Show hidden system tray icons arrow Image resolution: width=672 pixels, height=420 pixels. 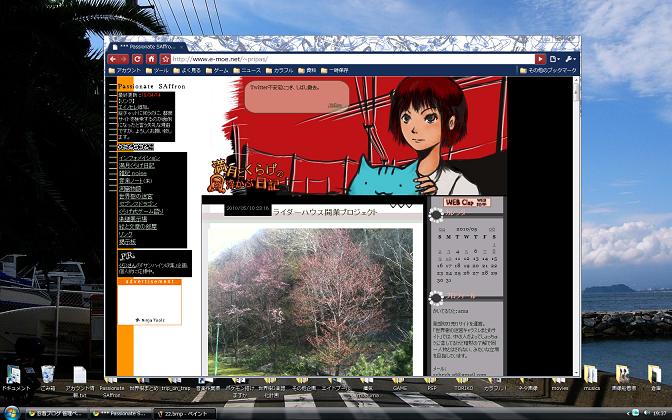(630, 413)
